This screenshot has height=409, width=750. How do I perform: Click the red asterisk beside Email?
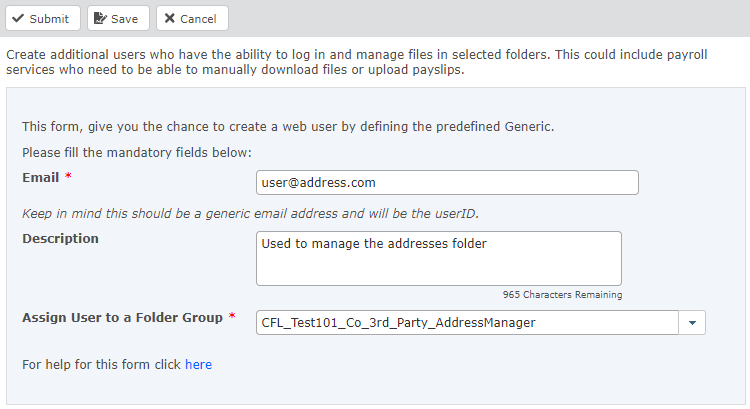click(69, 177)
